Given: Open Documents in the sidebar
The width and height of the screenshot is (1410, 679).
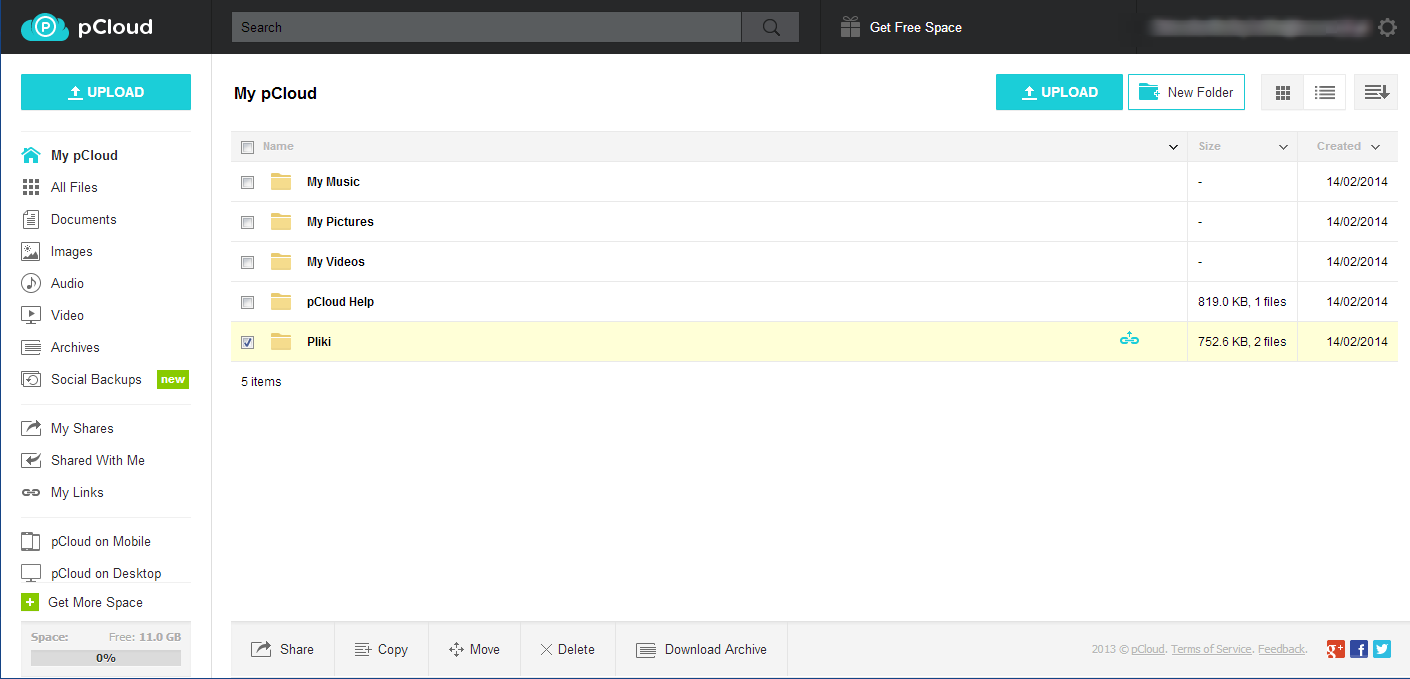Looking at the screenshot, I should (83, 220).
